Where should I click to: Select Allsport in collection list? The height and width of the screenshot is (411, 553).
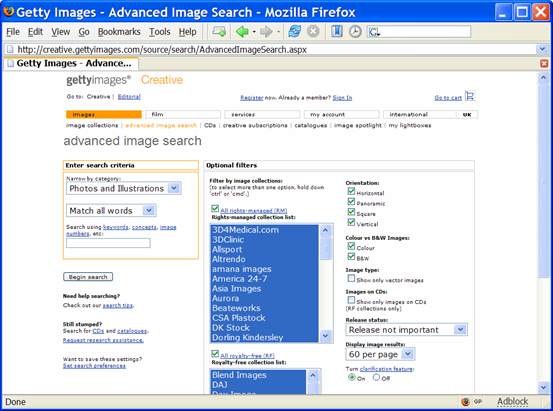(264, 249)
